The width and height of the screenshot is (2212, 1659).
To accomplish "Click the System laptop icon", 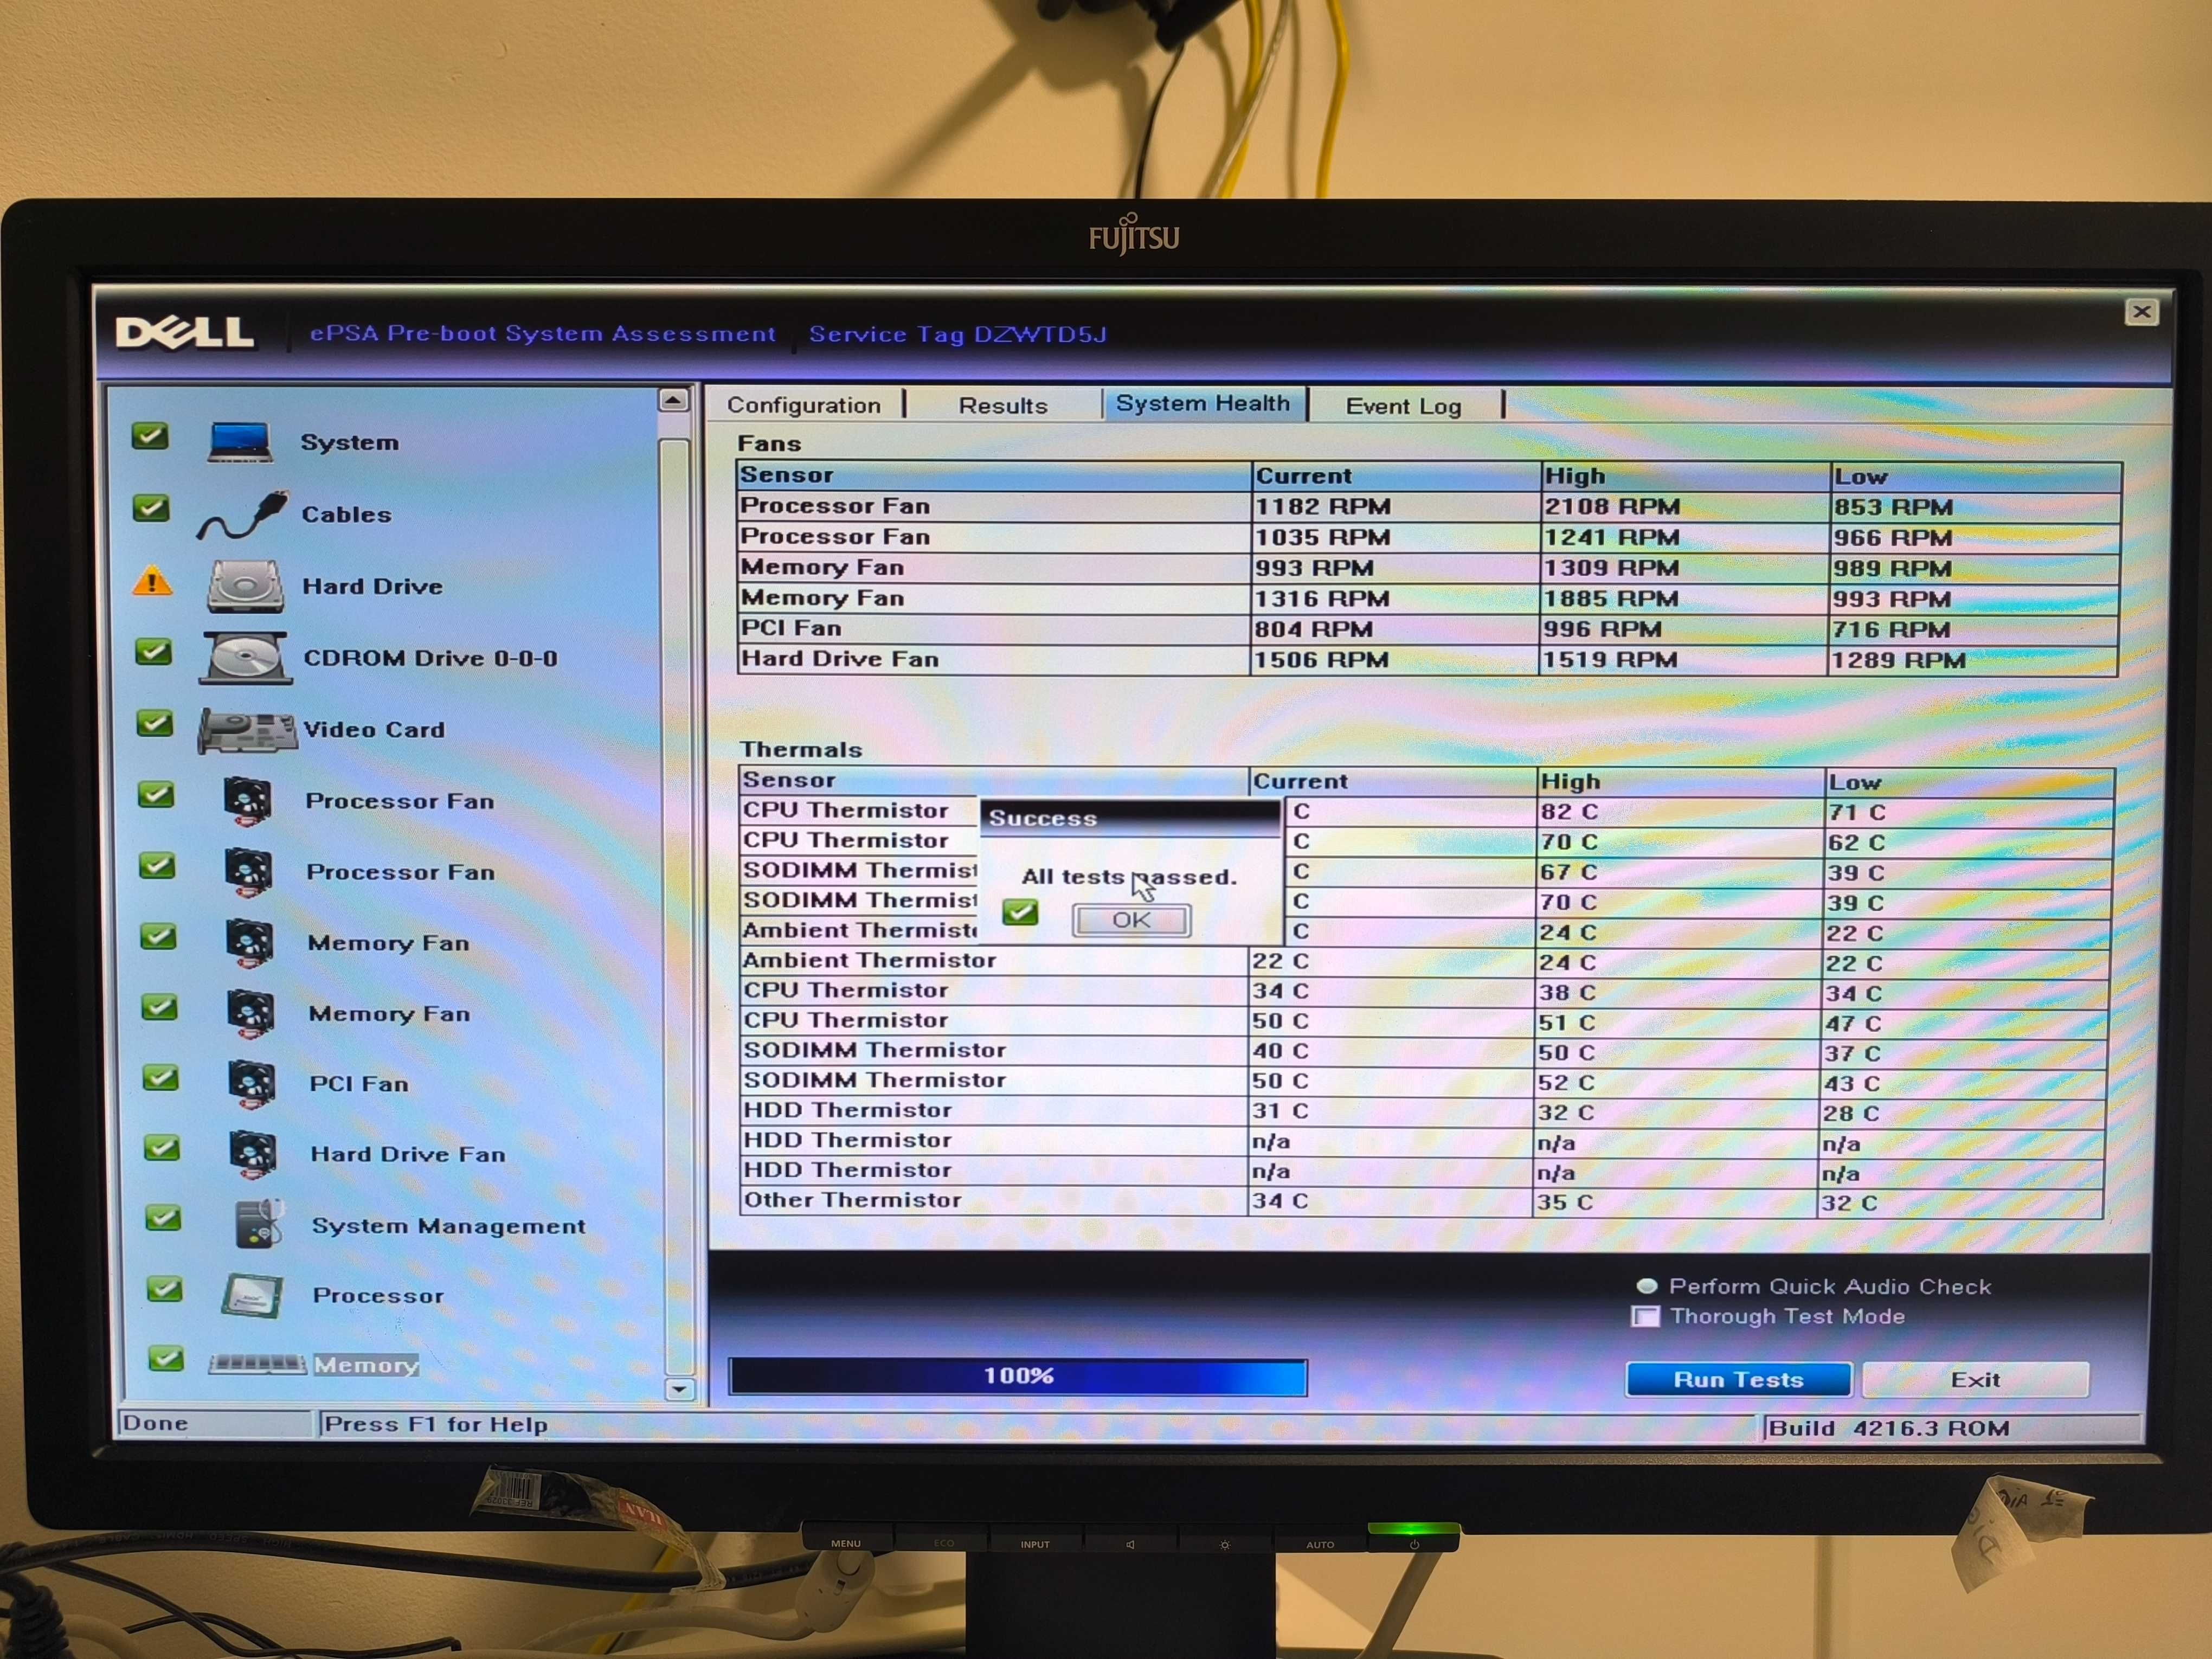I will coord(239,441).
